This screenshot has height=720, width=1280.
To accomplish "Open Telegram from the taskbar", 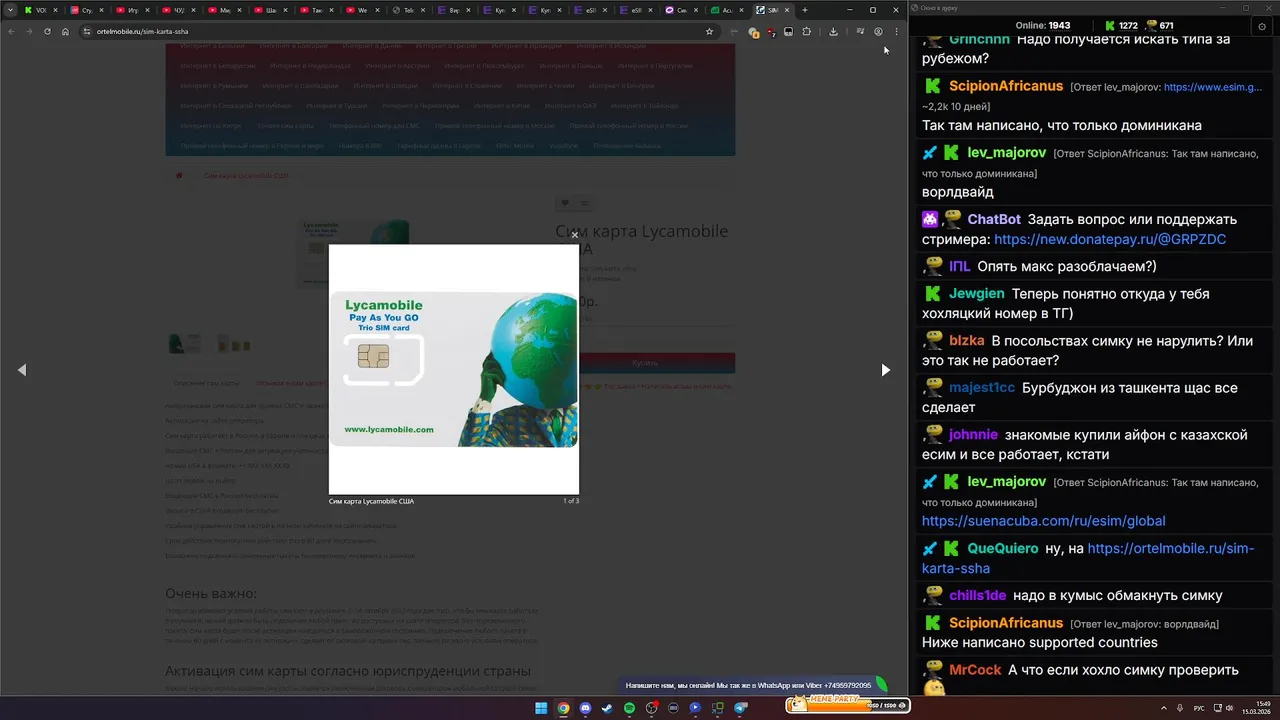I will click(741, 708).
